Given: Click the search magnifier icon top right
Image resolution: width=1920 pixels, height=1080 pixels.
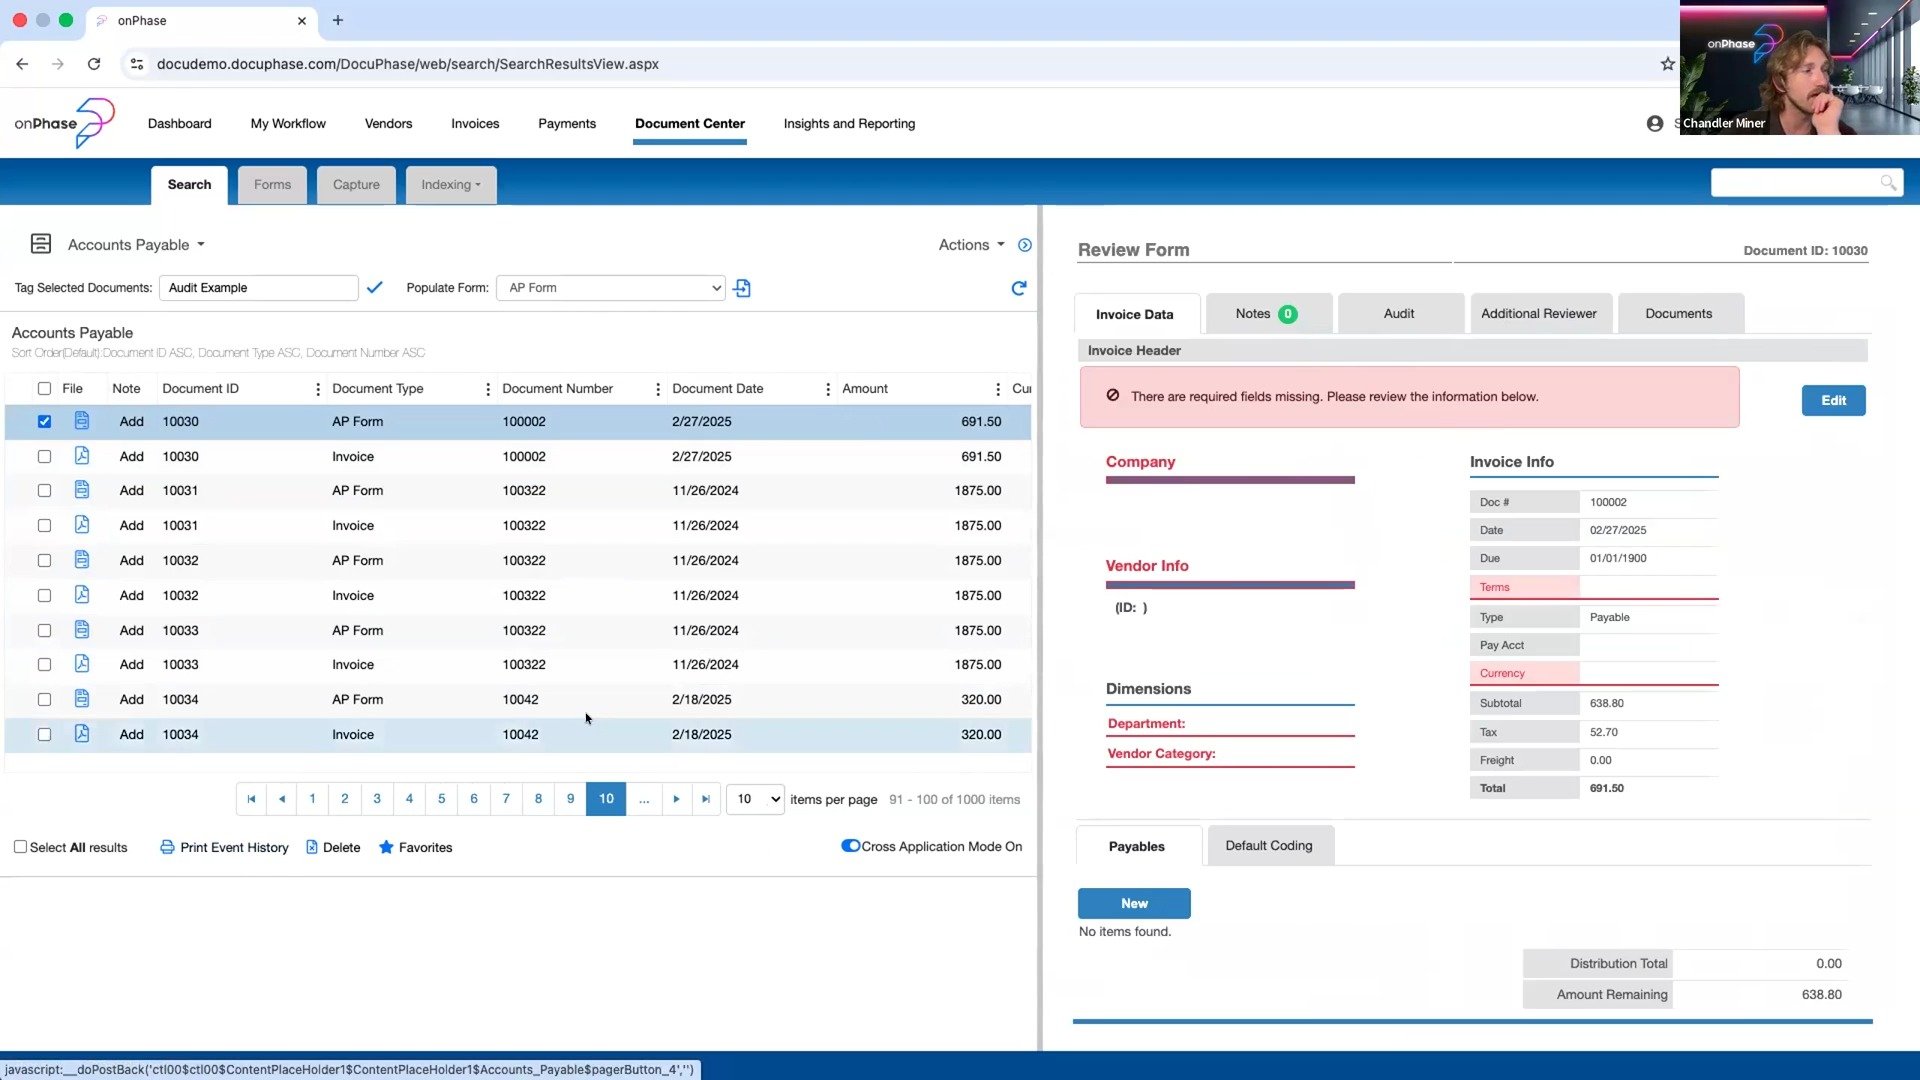Looking at the screenshot, I should tap(1887, 183).
